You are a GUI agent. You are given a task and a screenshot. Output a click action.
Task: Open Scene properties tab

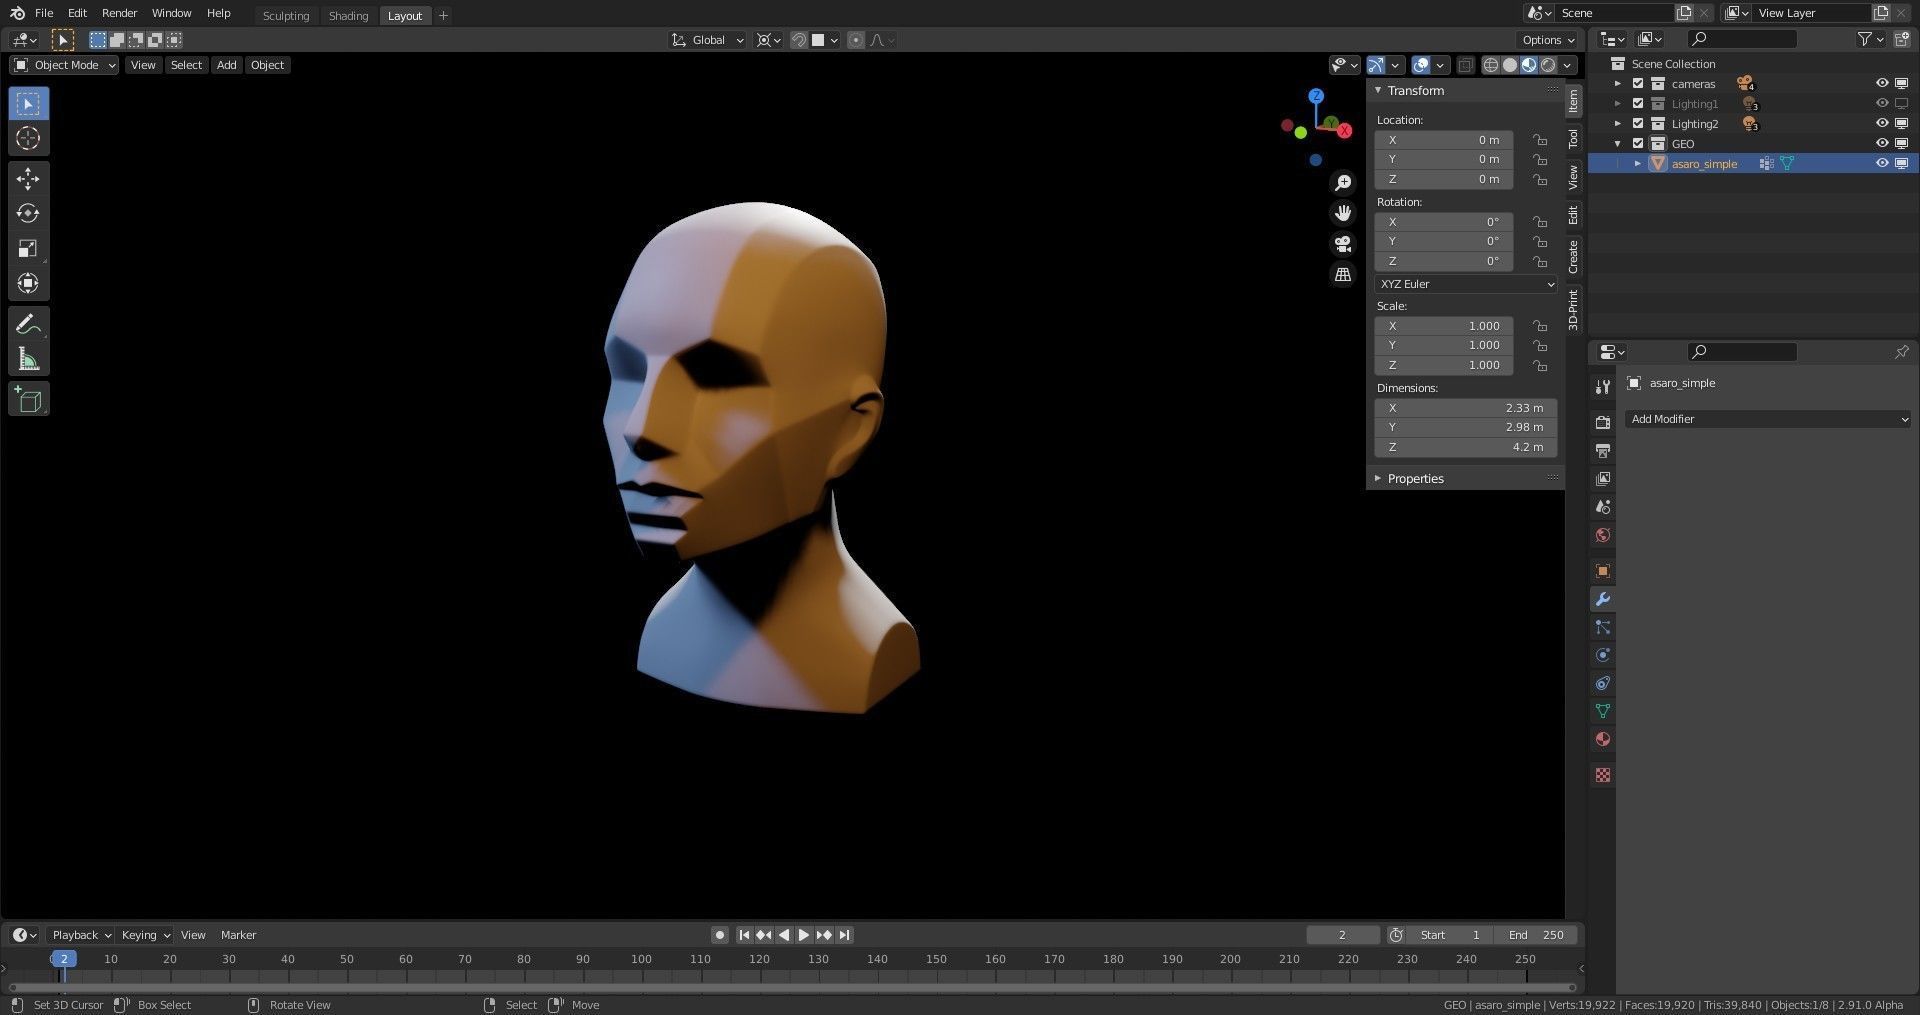[x=1602, y=507]
